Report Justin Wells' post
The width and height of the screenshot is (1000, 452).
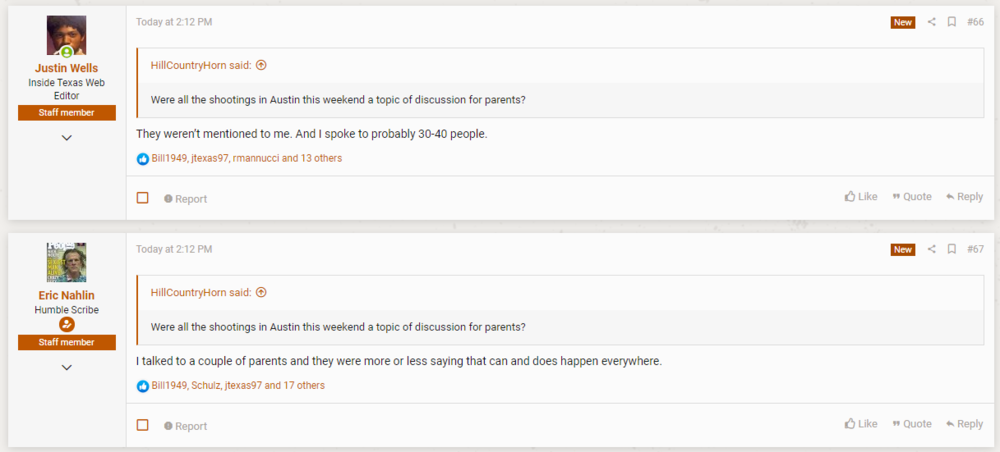(186, 199)
